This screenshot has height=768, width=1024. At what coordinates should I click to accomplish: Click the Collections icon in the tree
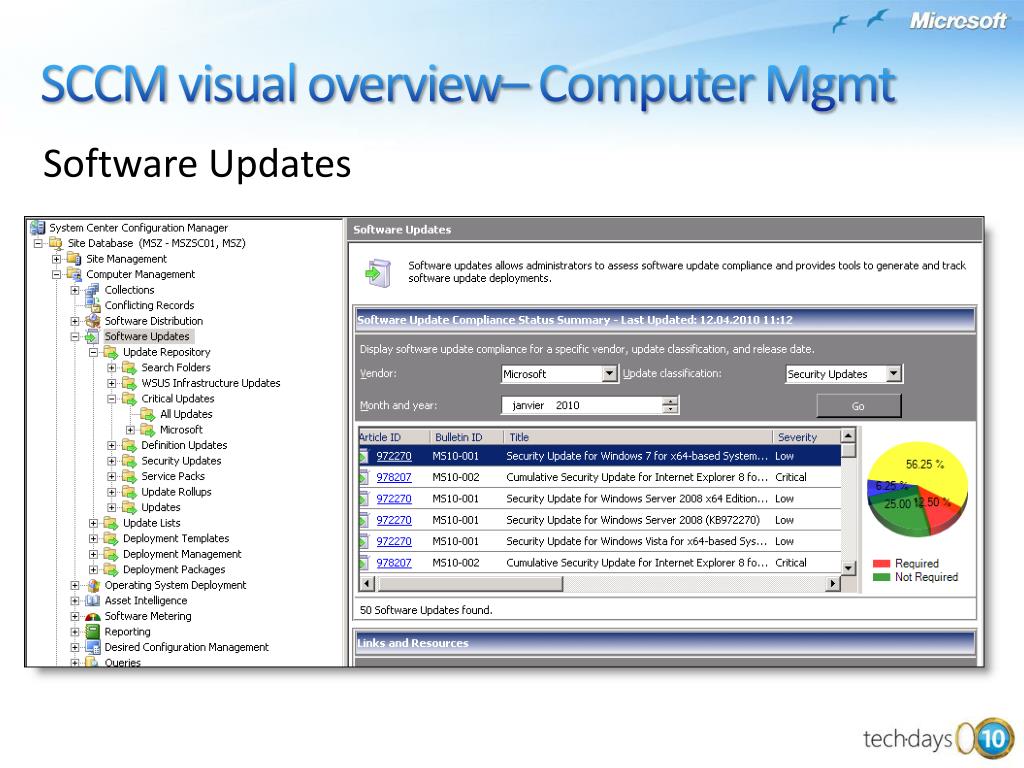click(x=93, y=290)
